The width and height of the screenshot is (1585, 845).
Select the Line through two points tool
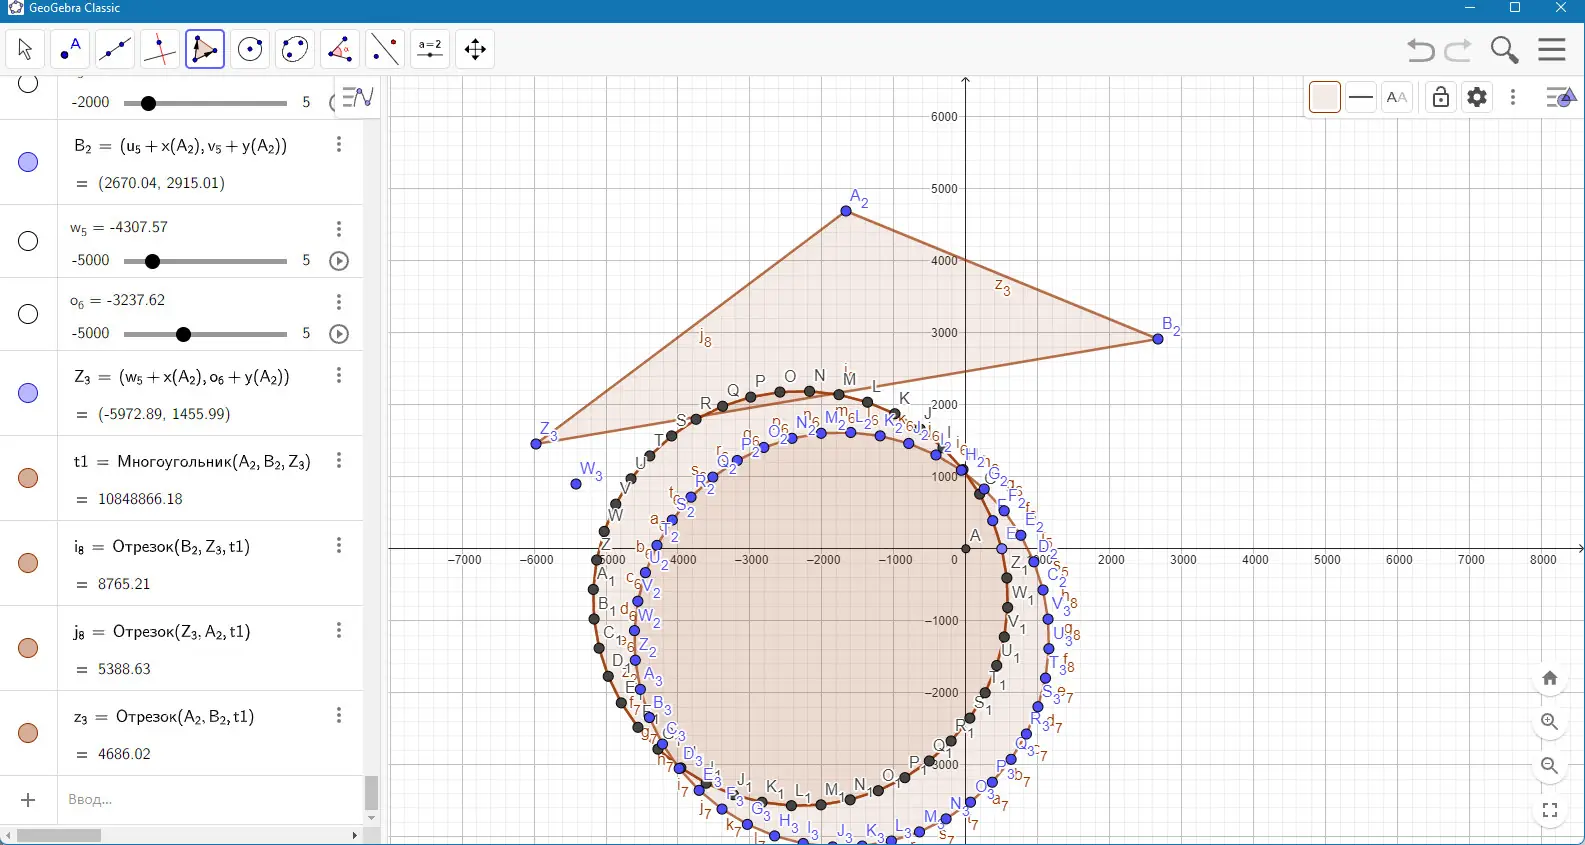click(x=115, y=49)
